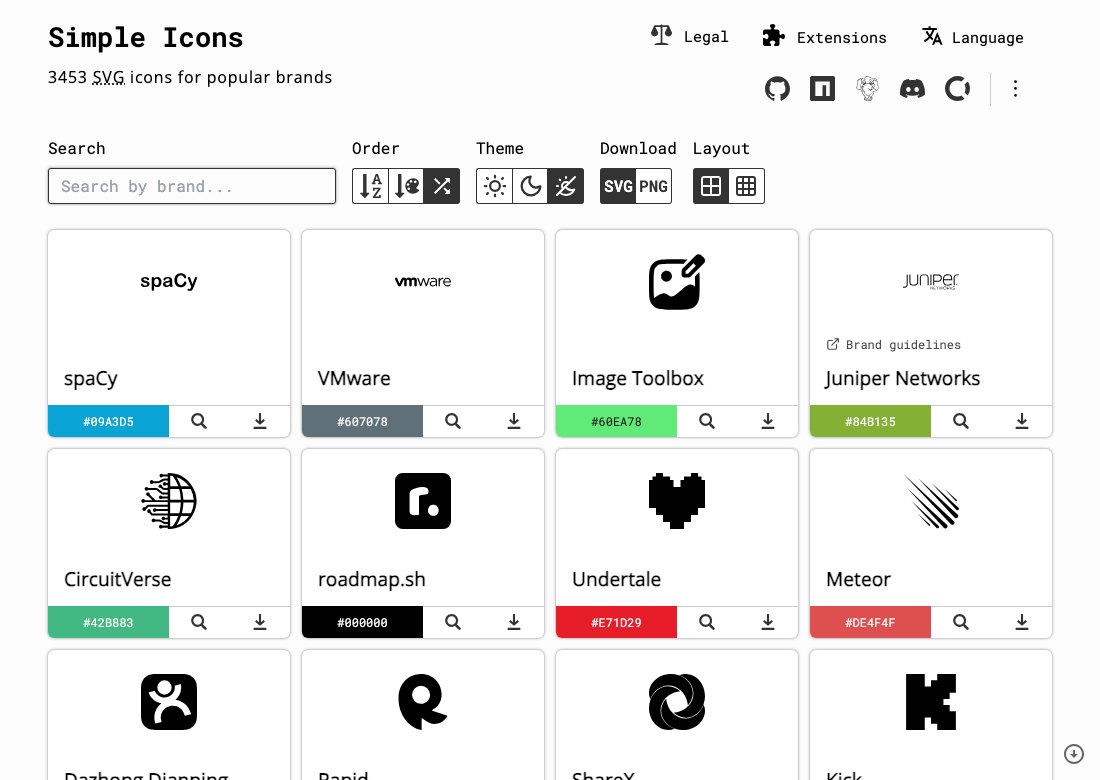This screenshot has height=780, width=1100.
Task: Open the npm package icon
Action: [x=822, y=89]
